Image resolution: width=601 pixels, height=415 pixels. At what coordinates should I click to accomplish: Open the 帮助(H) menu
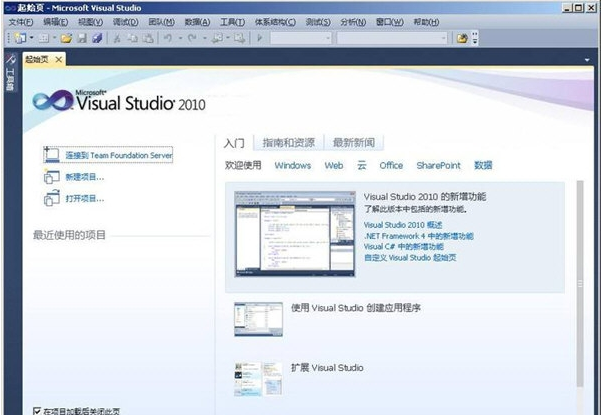(x=426, y=22)
